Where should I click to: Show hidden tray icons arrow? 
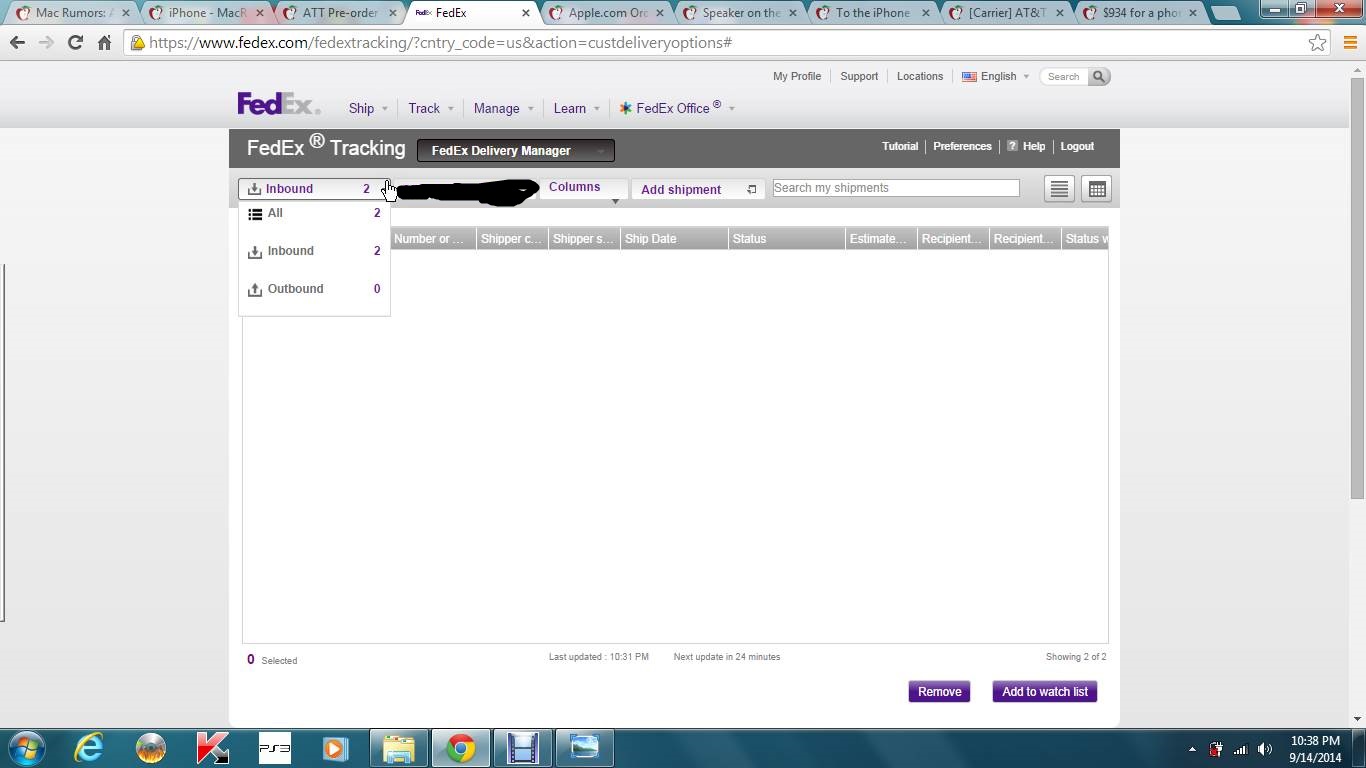click(x=1192, y=749)
